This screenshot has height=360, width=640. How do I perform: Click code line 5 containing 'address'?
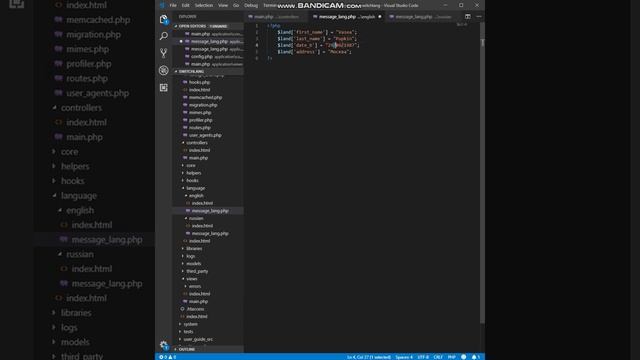(314, 52)
